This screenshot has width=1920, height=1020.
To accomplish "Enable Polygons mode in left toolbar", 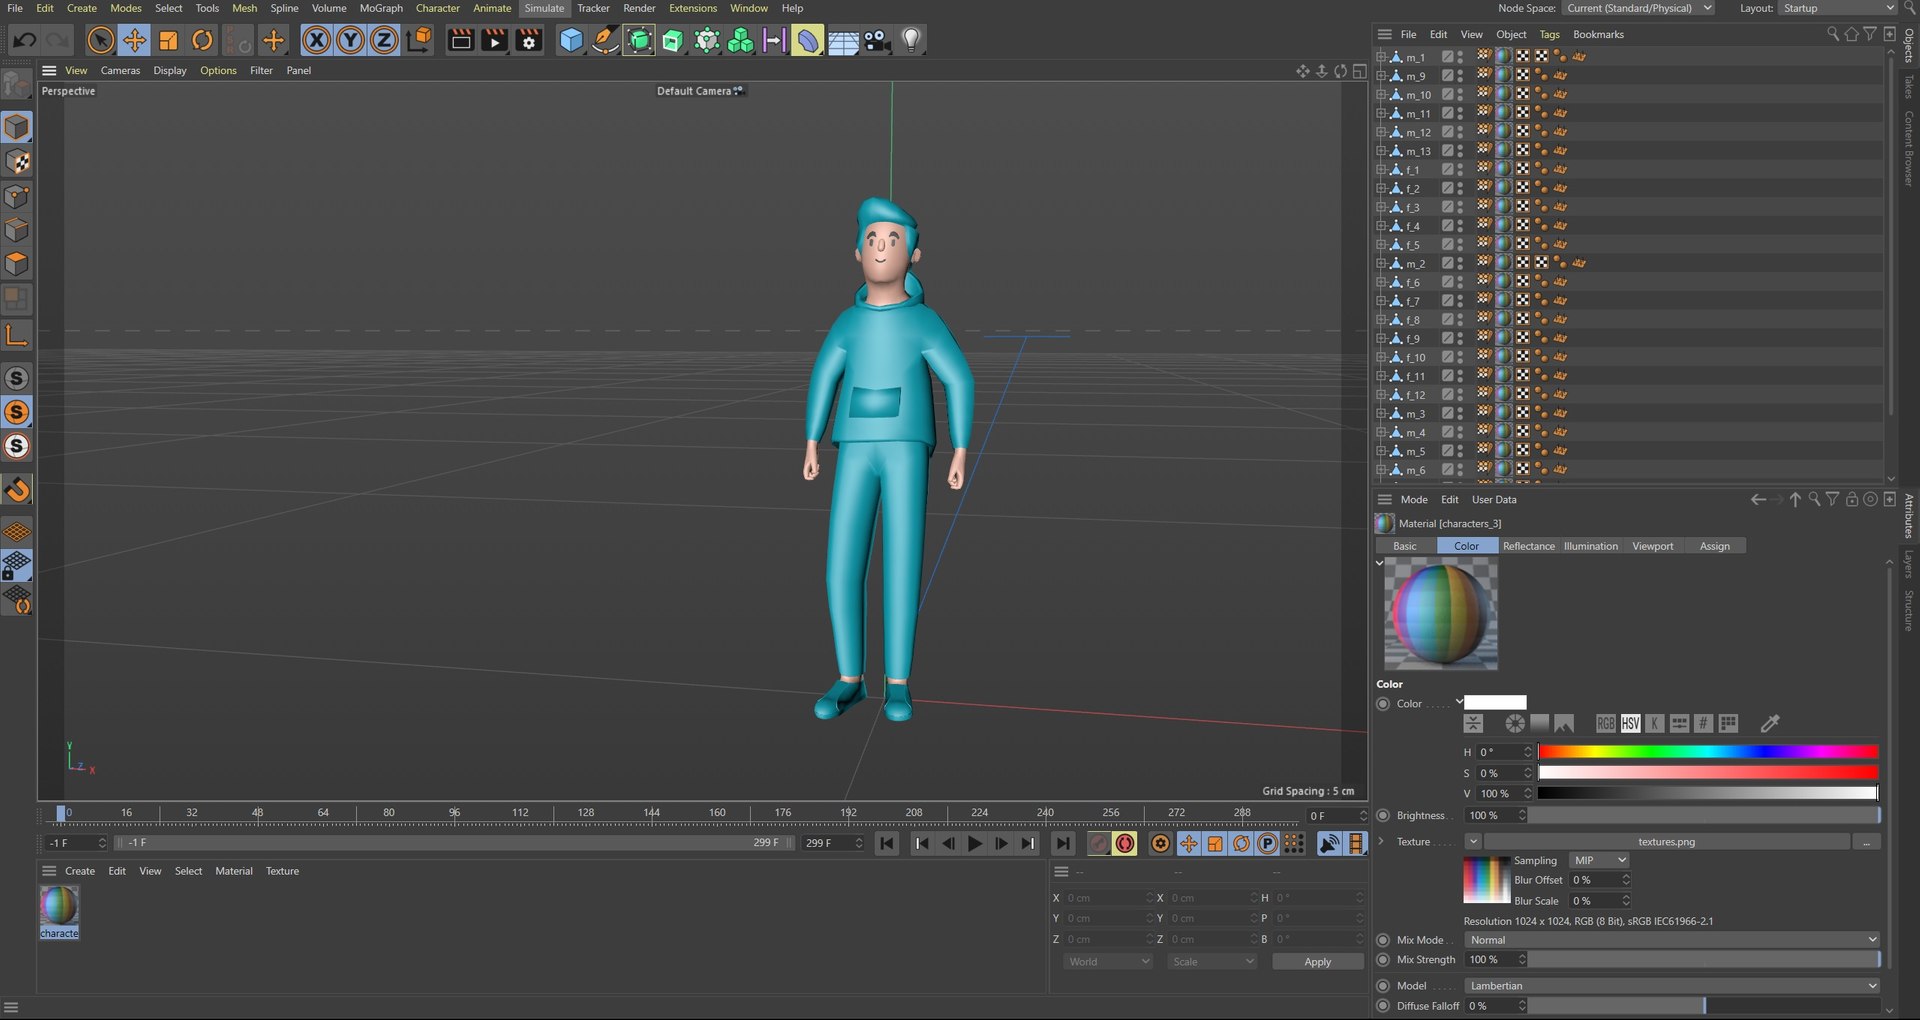I will [x=17, y=264].
